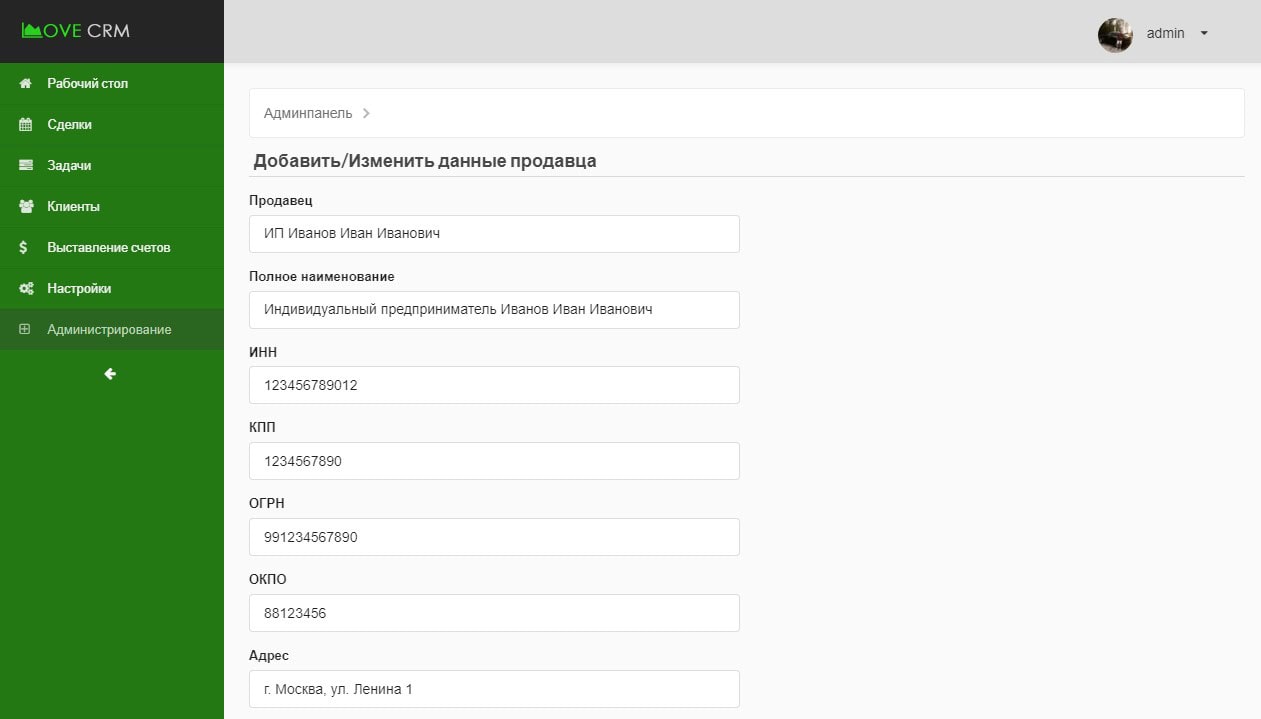Click the gears icon next to Настройки
This screenshot has width=1261, height=719.
(25, 288)
